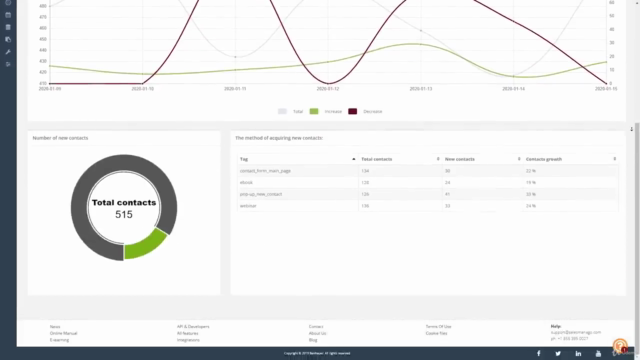The width and height of the screenshot is (640, 360).
Task: Open the YouTube icon in the footer
Action: click(598, 353)
